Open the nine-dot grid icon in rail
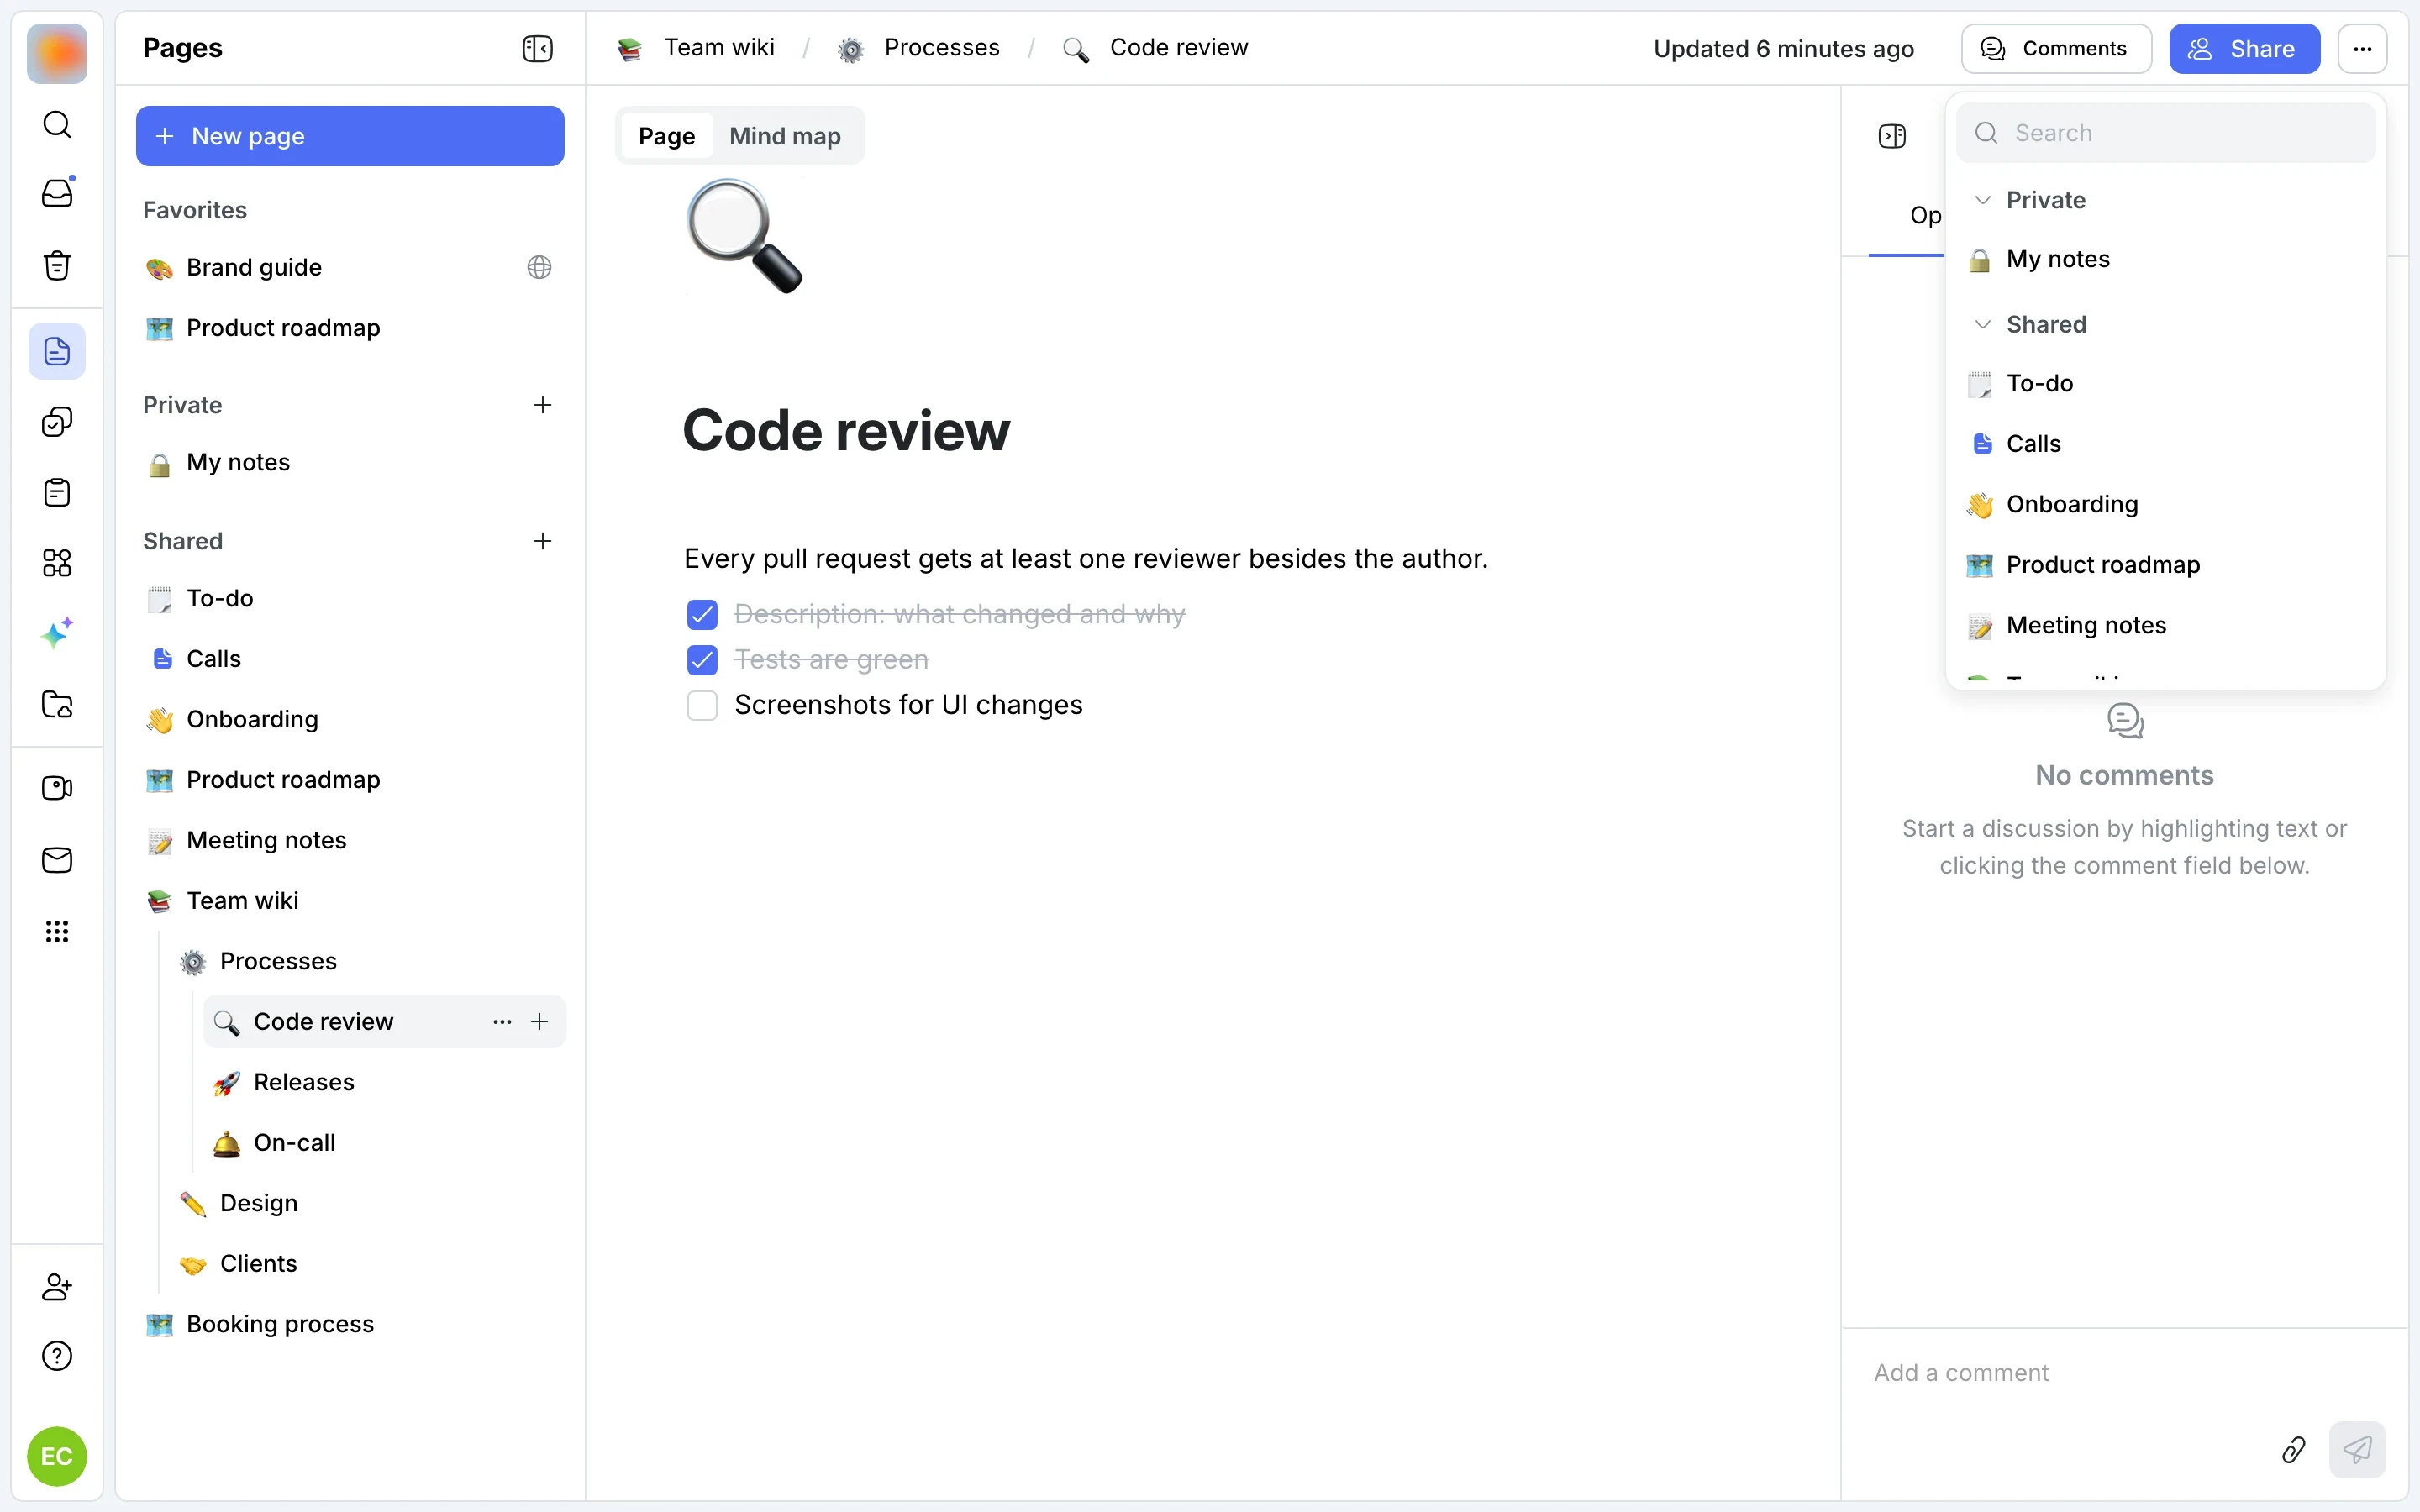This screenshot has width=2420, height=1512. [x=57, y=932]
